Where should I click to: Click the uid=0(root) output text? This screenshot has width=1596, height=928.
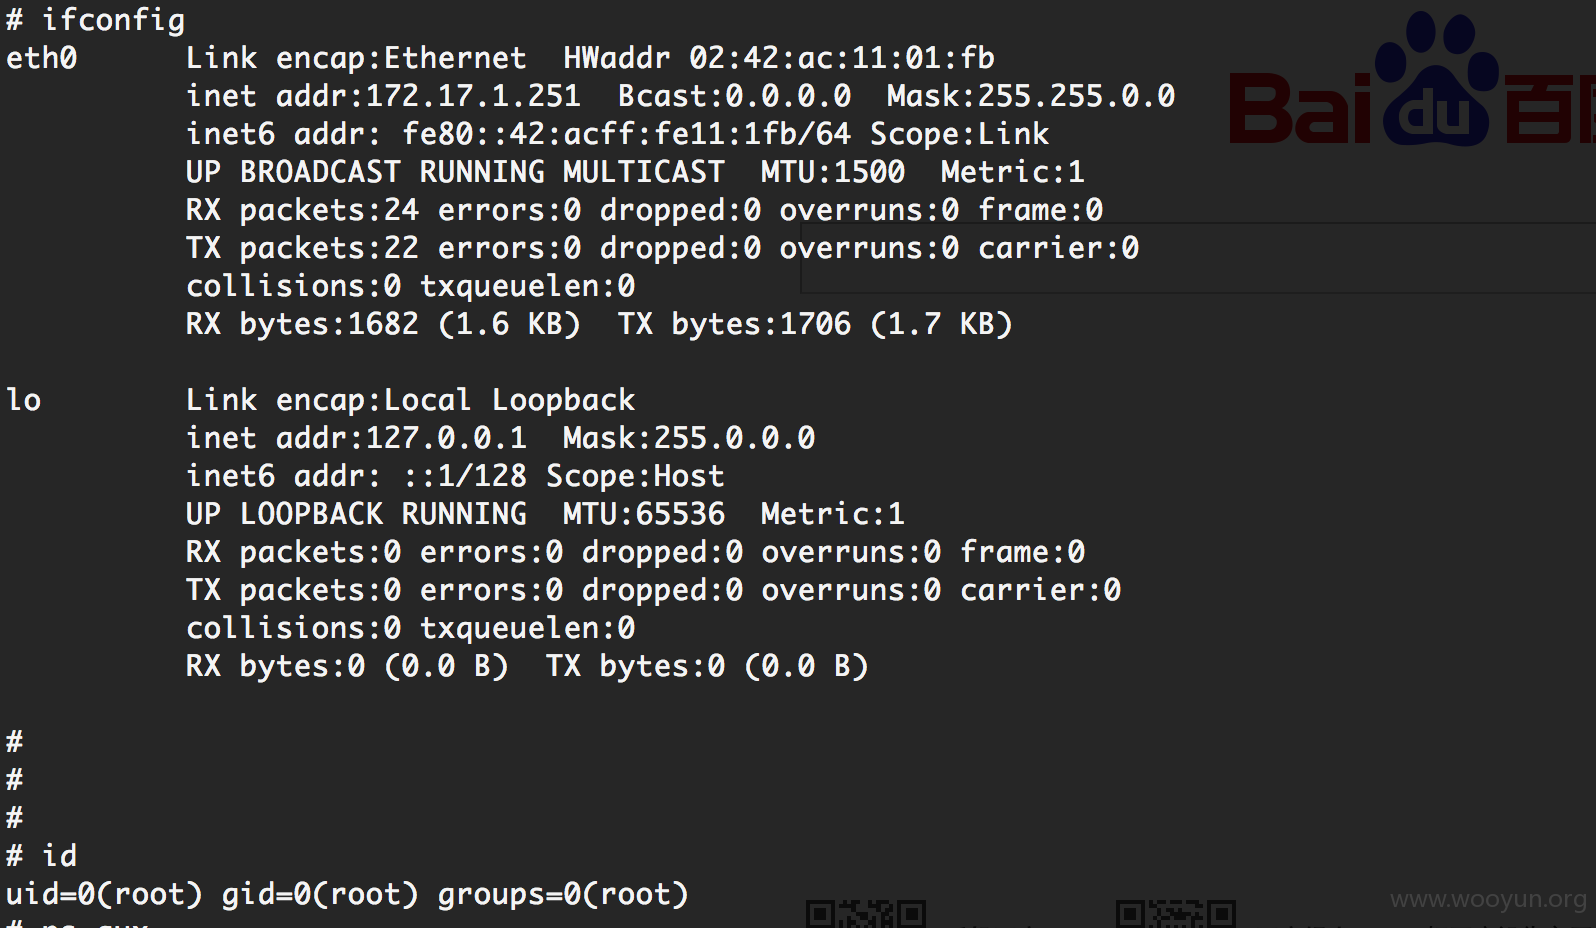pos(104,894)
